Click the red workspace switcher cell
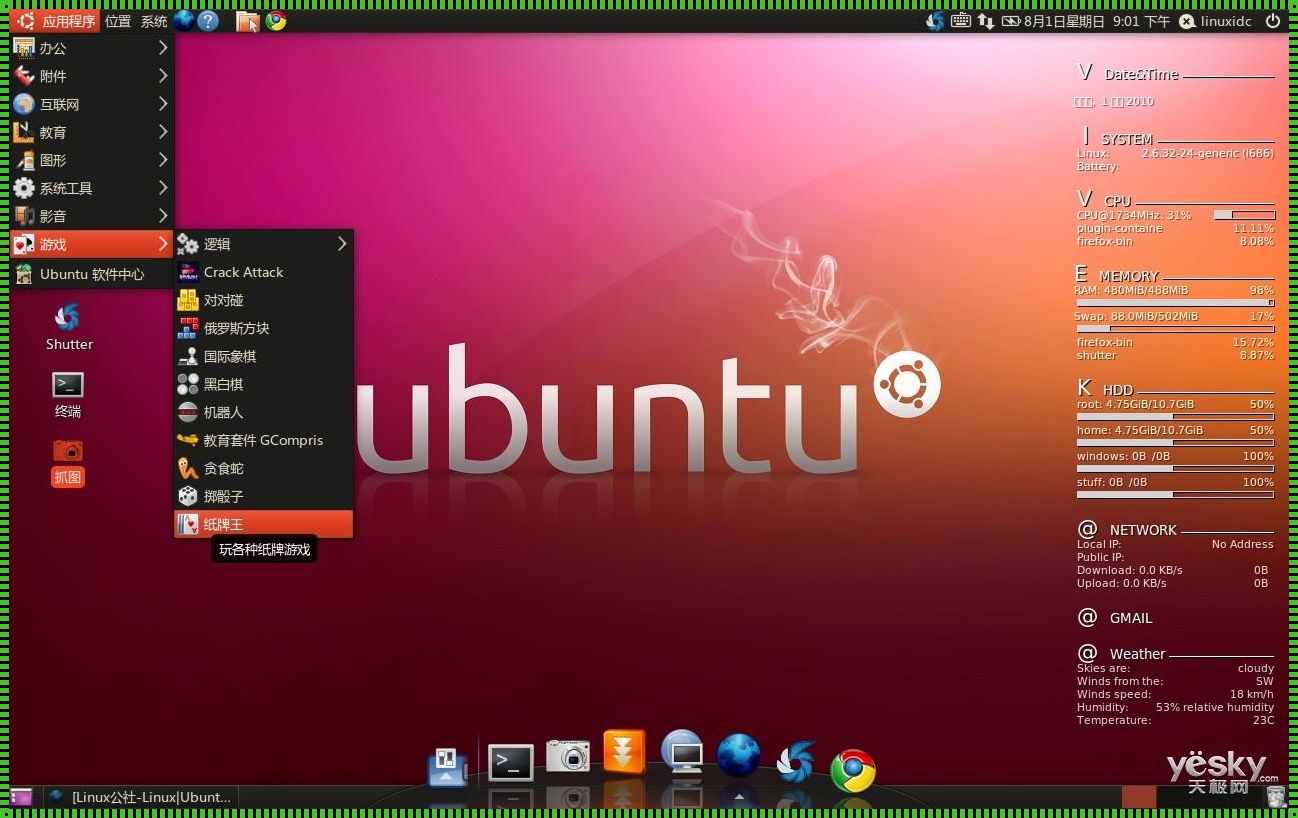 (1139, 797)
